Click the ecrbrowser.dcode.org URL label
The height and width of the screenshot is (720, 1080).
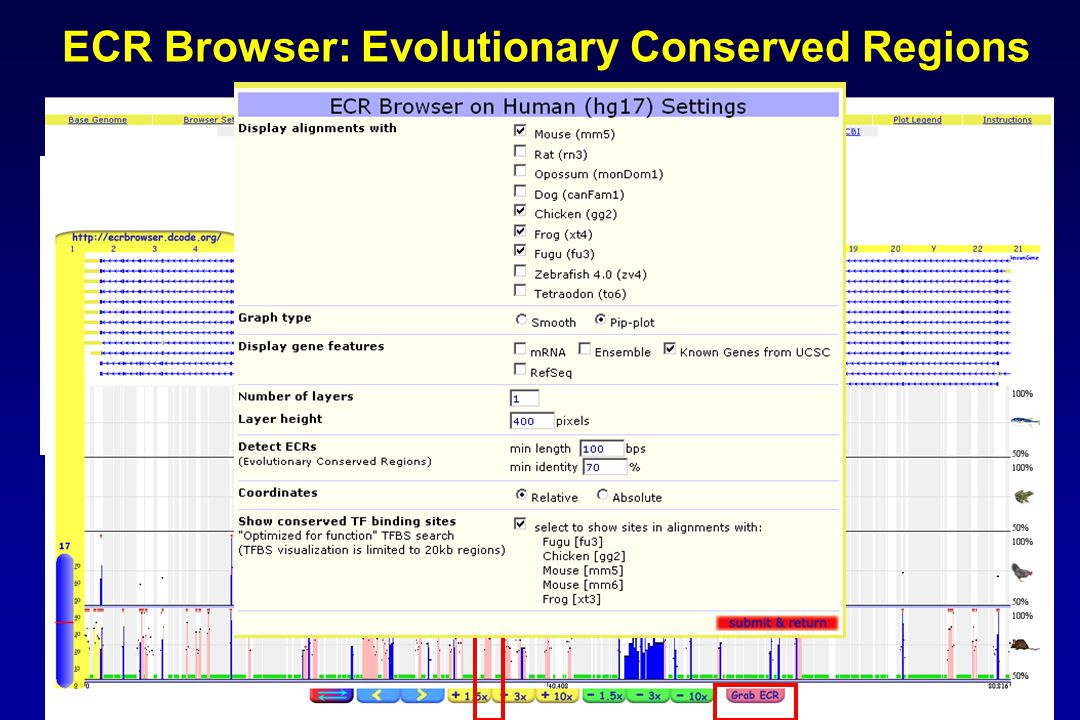coord(147,238)
